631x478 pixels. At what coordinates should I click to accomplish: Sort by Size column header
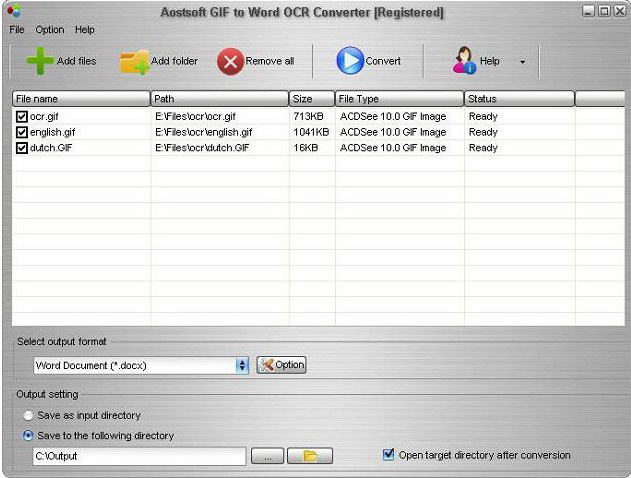coord(312,99)
